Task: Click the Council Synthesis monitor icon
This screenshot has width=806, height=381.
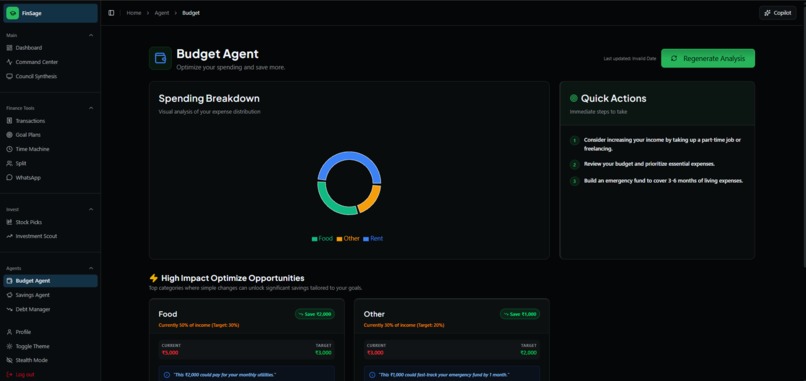Action: coord(9,77)
